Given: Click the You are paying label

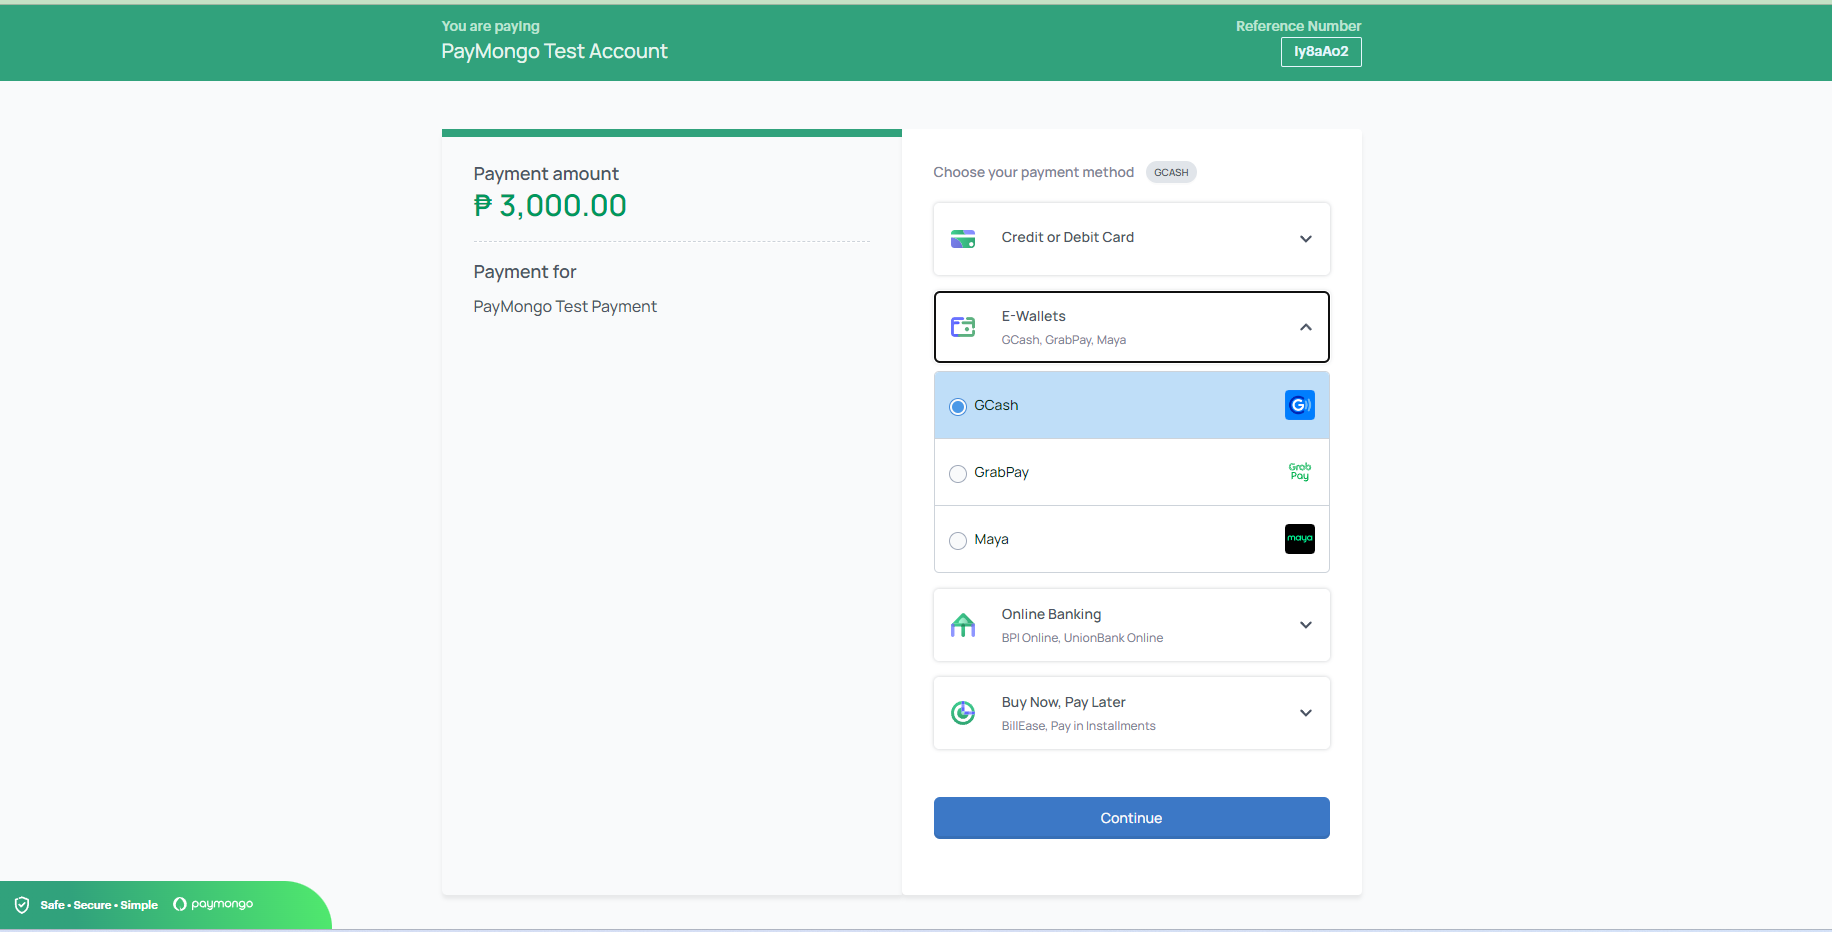Looking at the screenshot, I should tap(490, 26).
